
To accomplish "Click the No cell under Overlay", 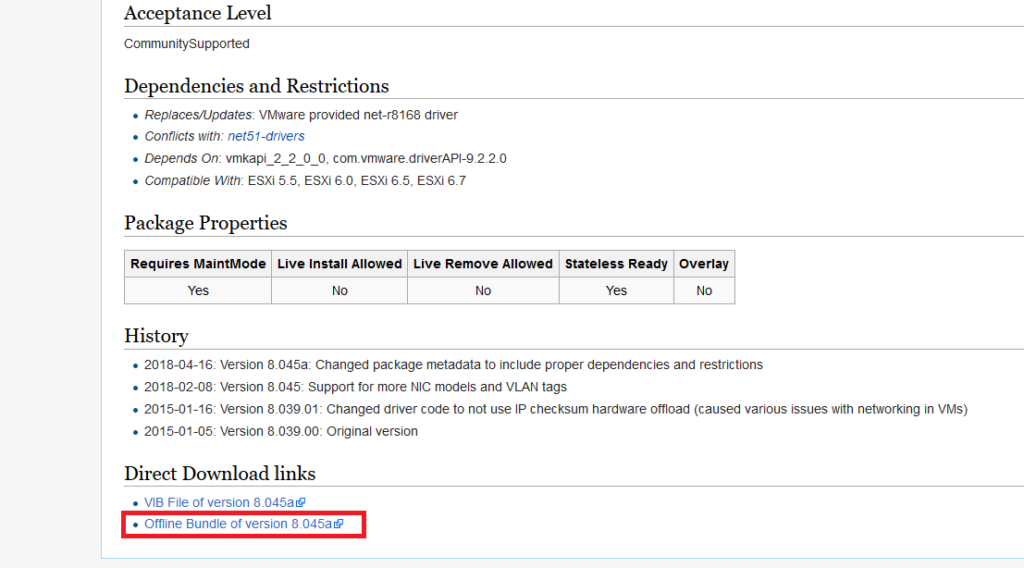I will point(704,290).
